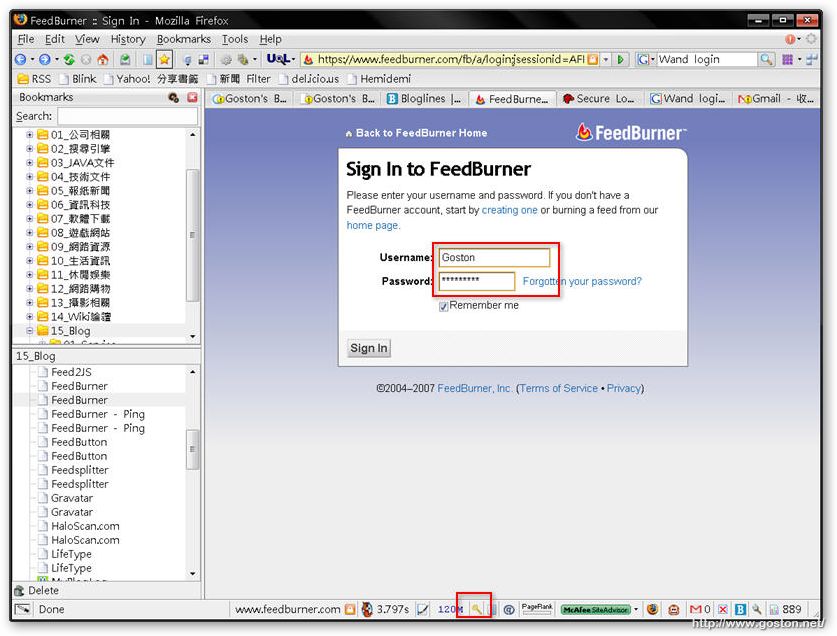This screenshot has height=636, width=837.
Task: Click the PageRank indicator in status bar
Action: coord(537,608)
